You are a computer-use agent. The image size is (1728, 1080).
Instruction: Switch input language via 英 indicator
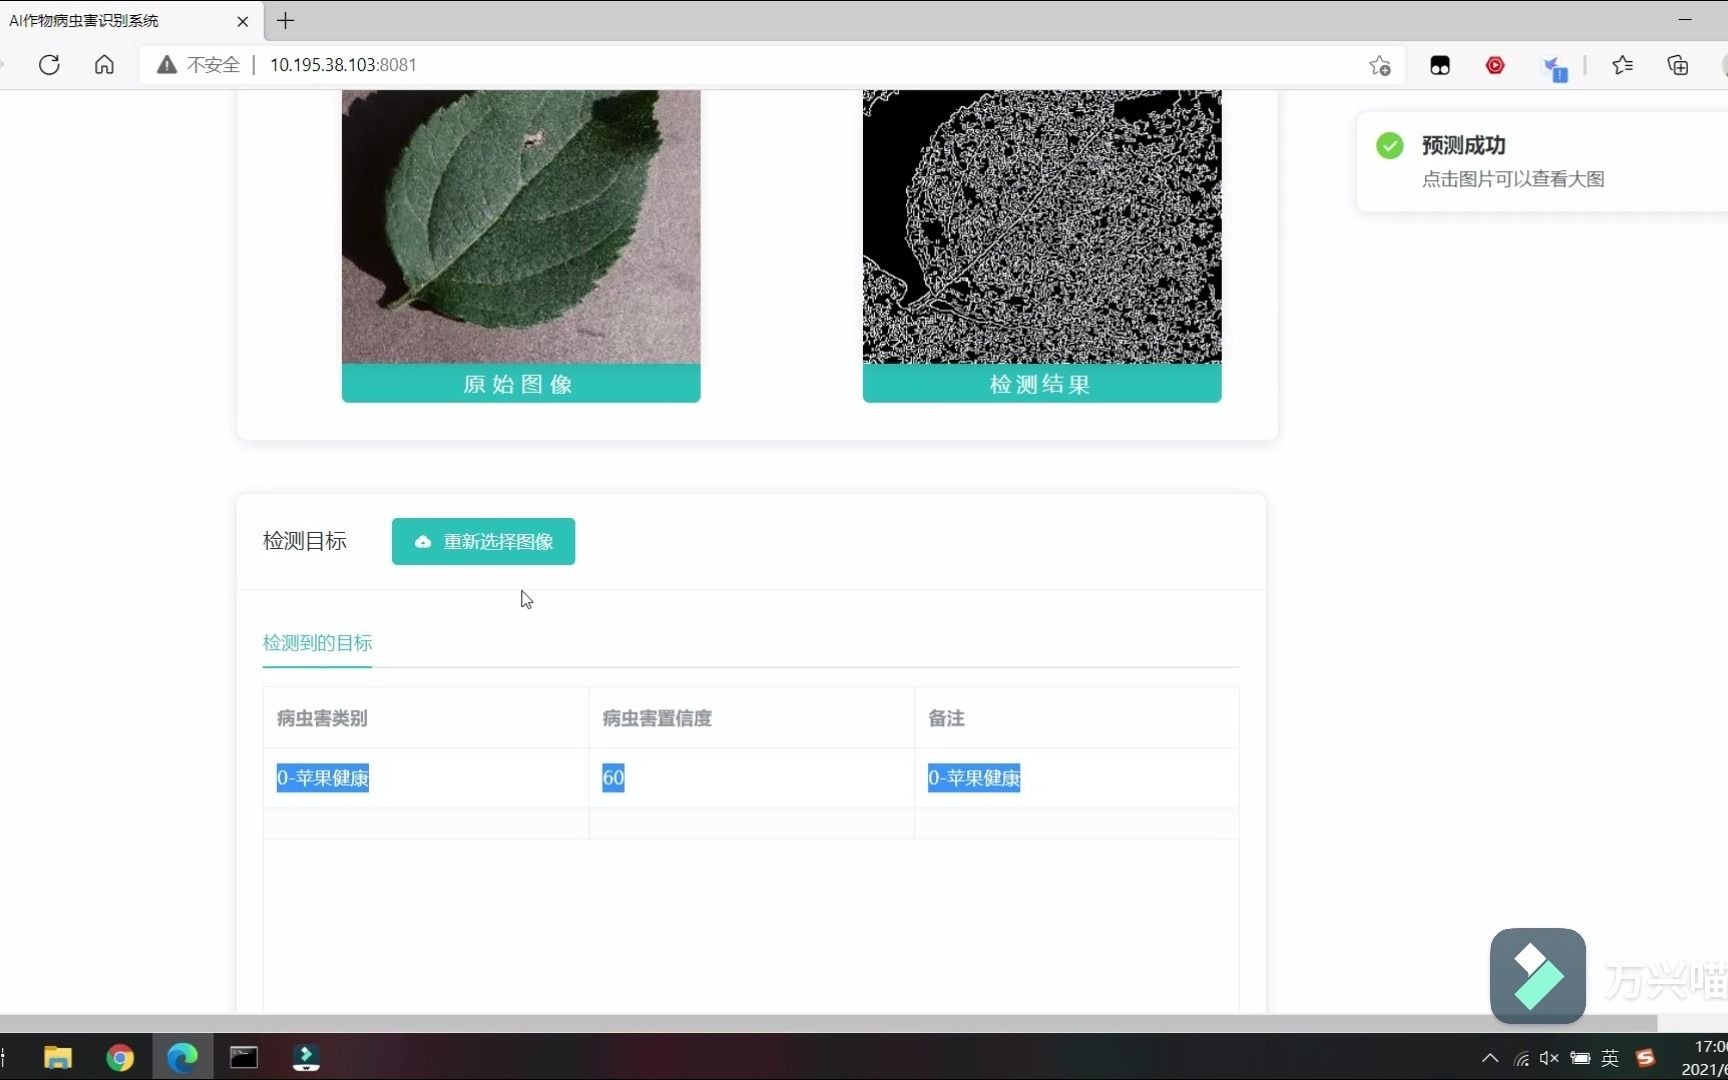1610,1058
